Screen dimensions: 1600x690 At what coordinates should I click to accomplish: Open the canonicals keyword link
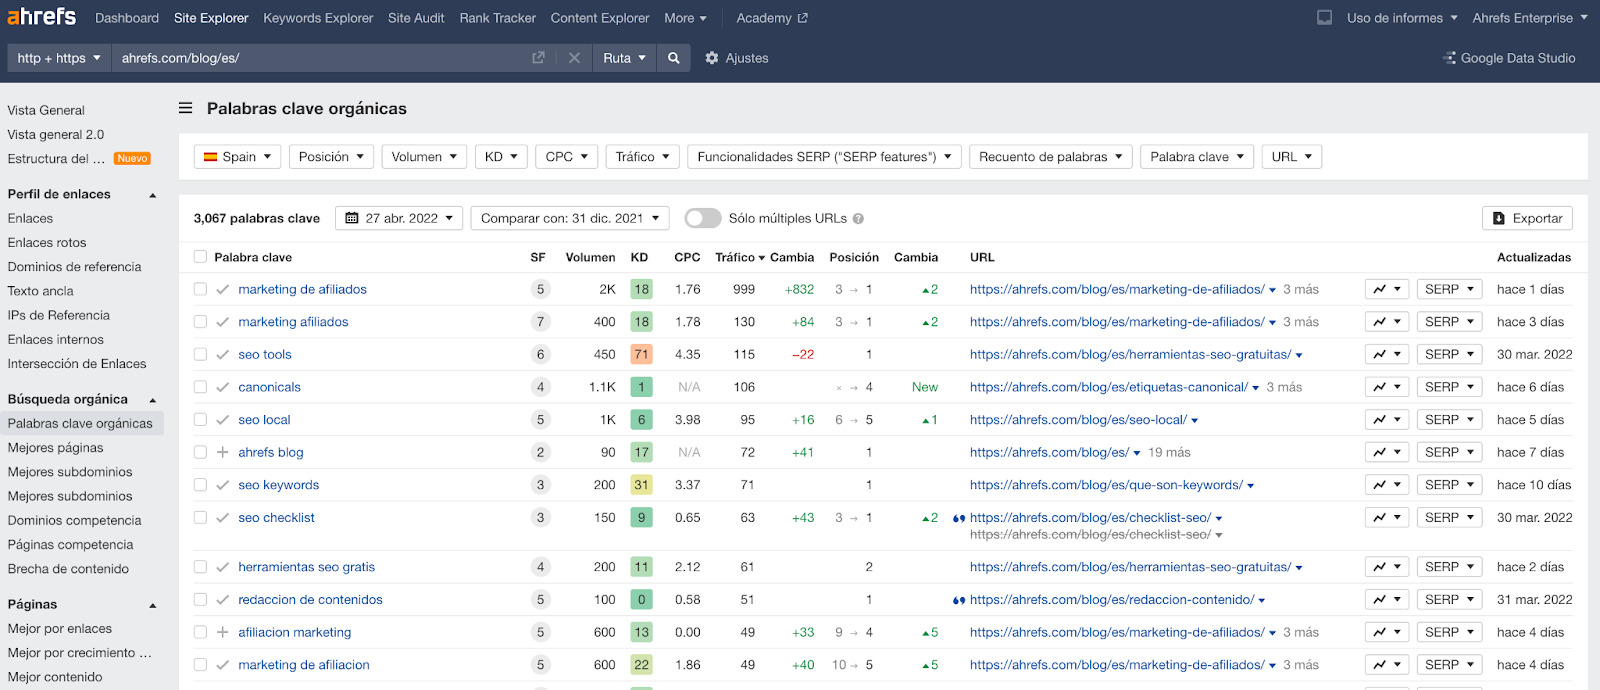269,387
